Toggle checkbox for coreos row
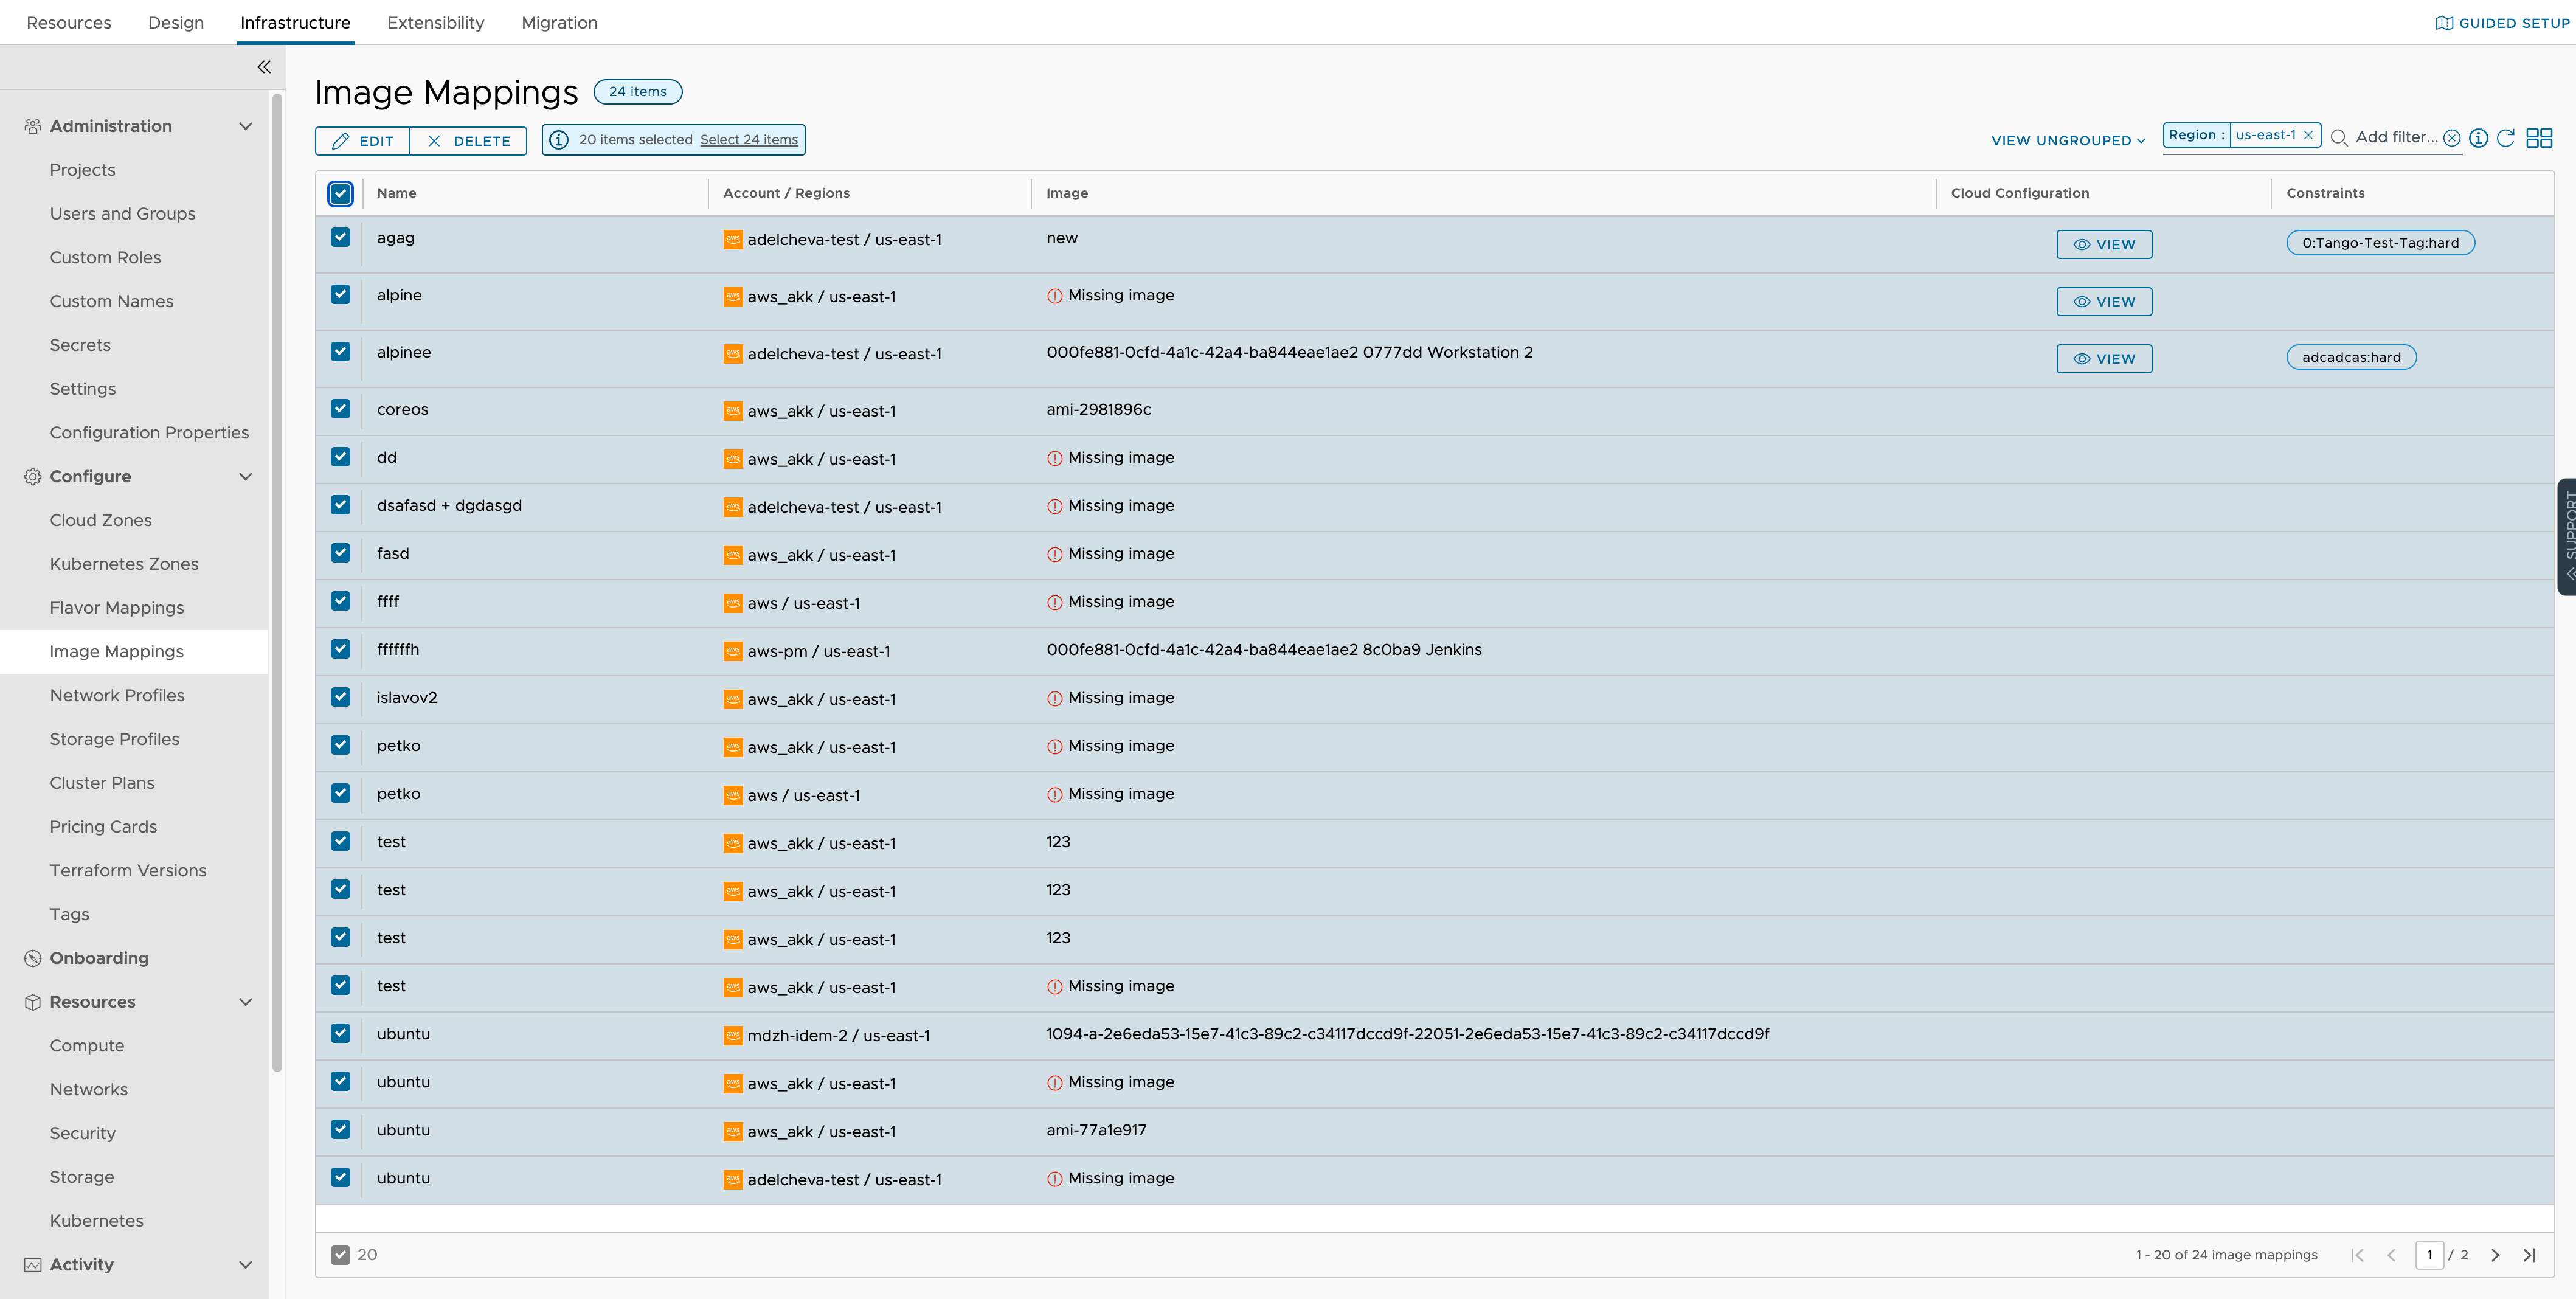The height and width of the screenshot is (1299, 2576). [x=341, y=409]
